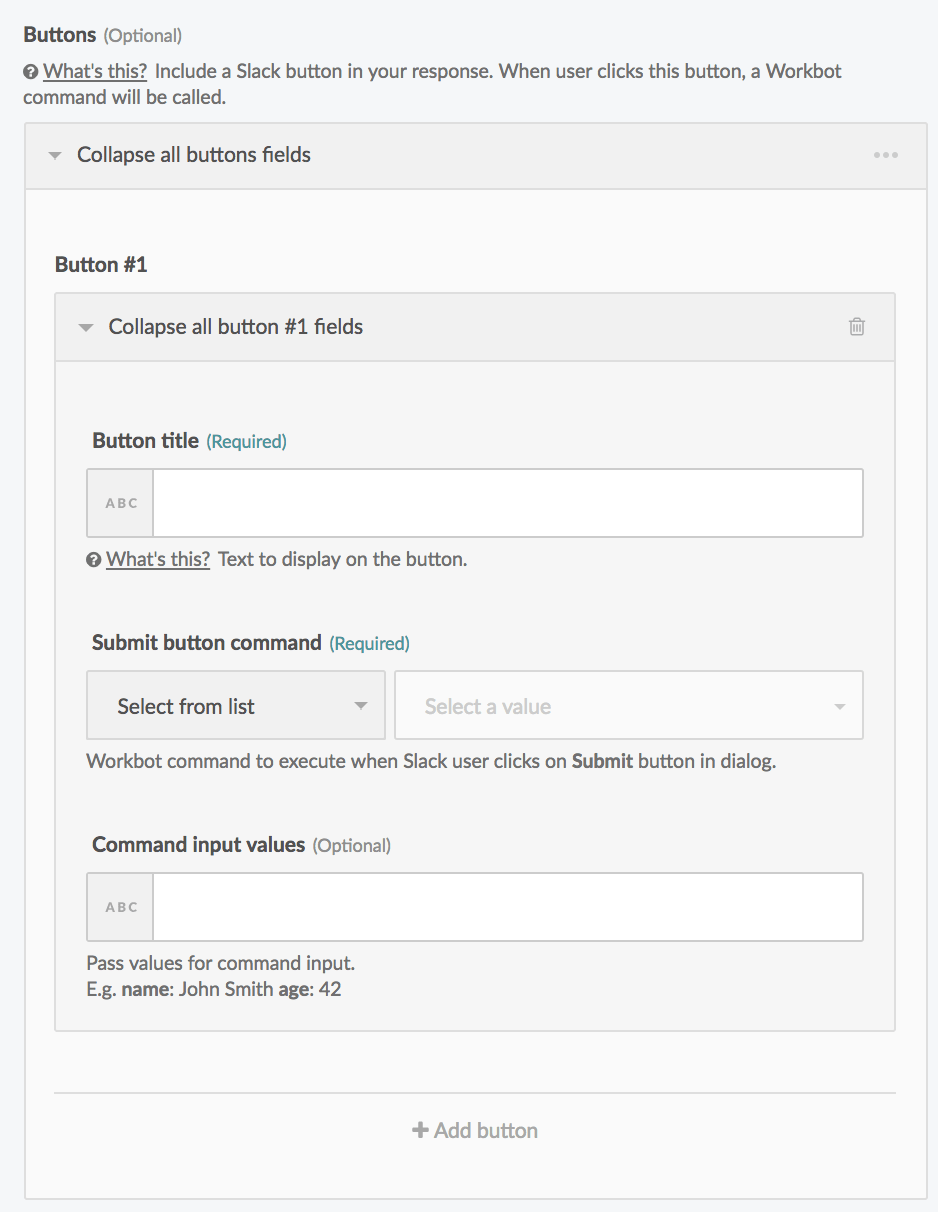Click the ABC icon on Command input values field
This screenshot has height=1212, width=938.
point(119,906)
